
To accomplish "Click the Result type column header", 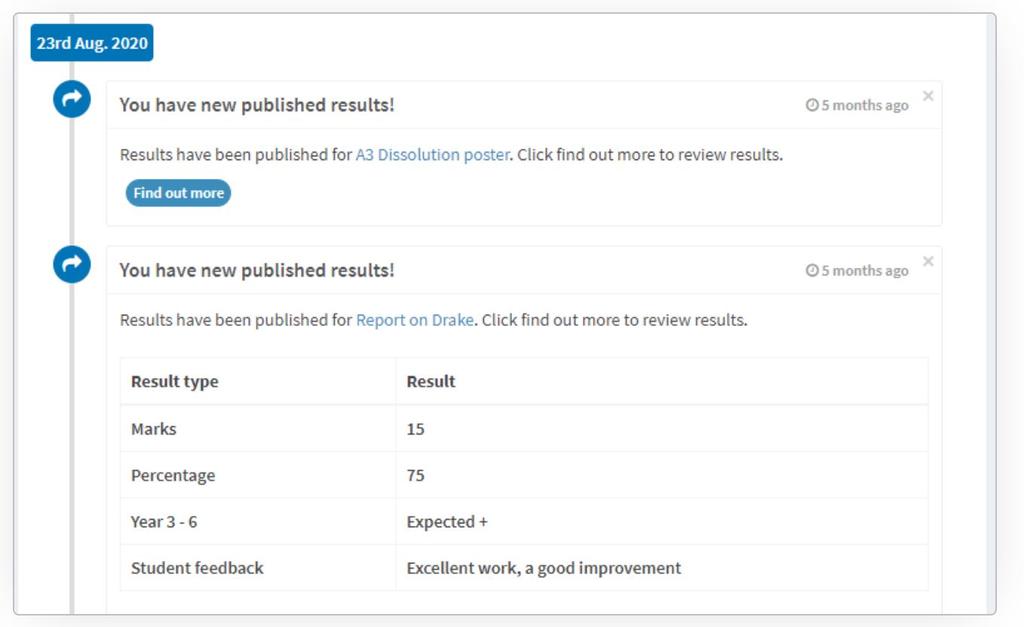I will (x=175, y=381).
